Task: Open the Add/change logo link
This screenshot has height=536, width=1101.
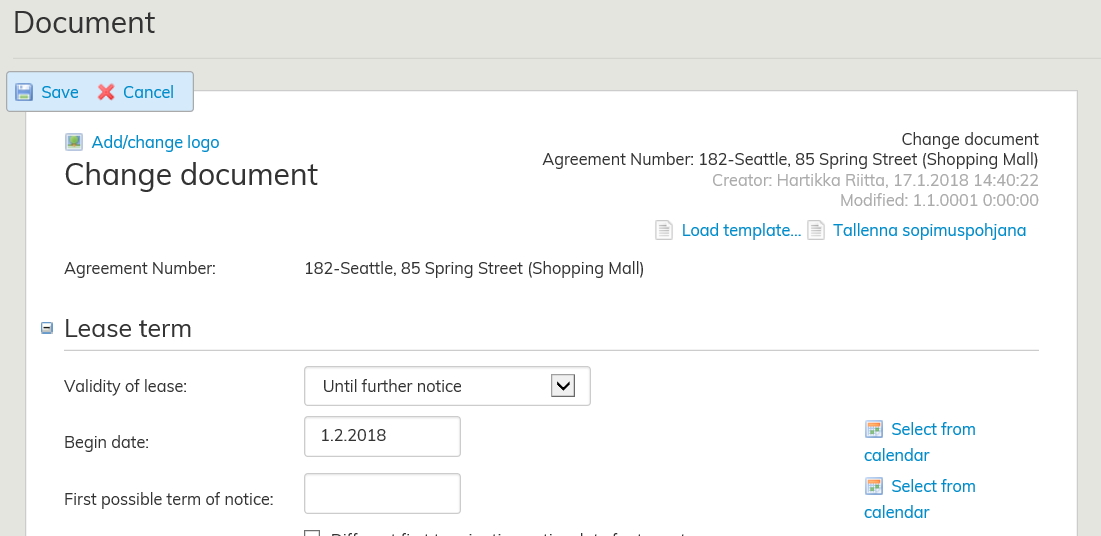Action: [x=155, y=142]
